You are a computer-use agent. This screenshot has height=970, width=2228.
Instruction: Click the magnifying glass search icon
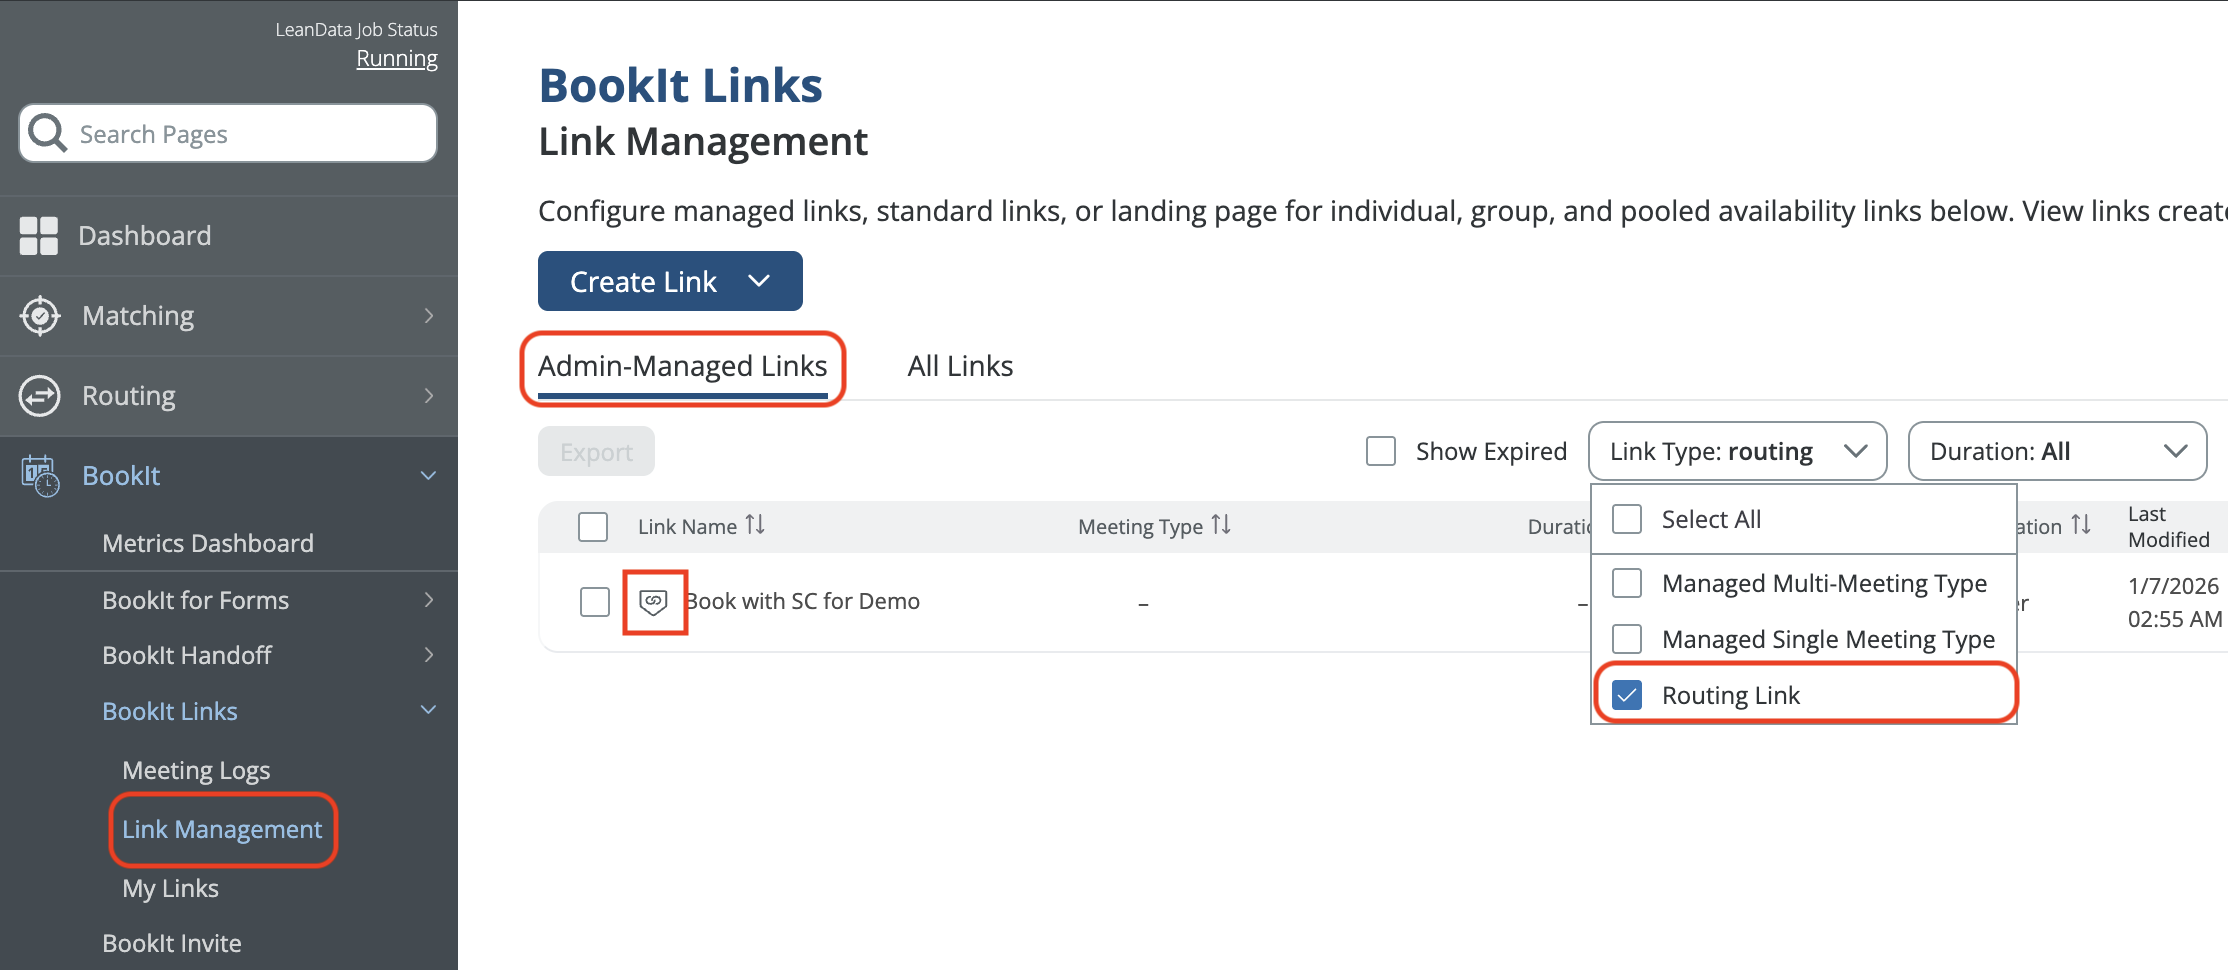click(x=47, y=133)
